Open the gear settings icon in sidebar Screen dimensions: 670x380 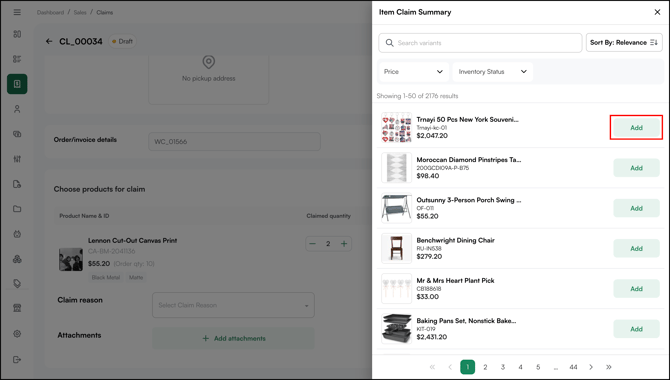click(17, 334)
